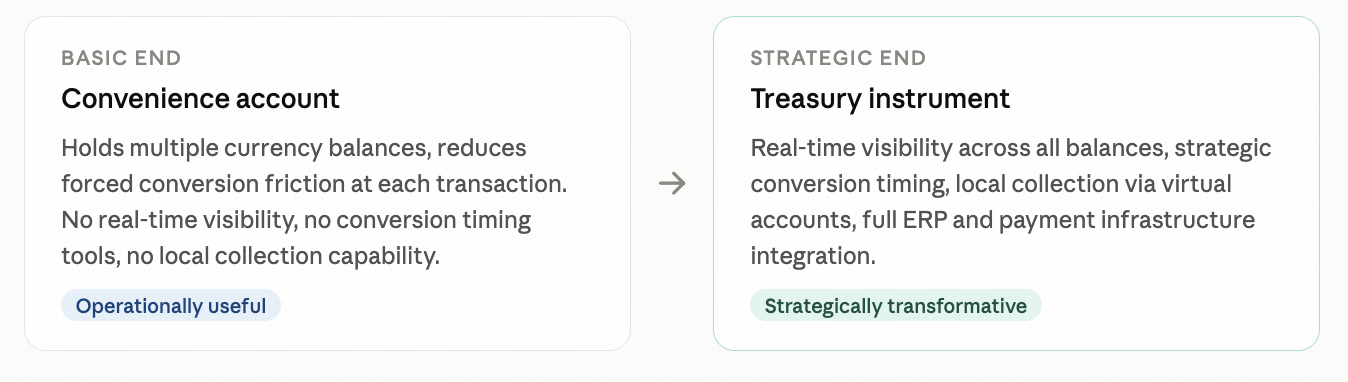This screenshot has height=382, width=1348.
Task: Open the green-bordered Strategic End card
Action: [1016, 183]
